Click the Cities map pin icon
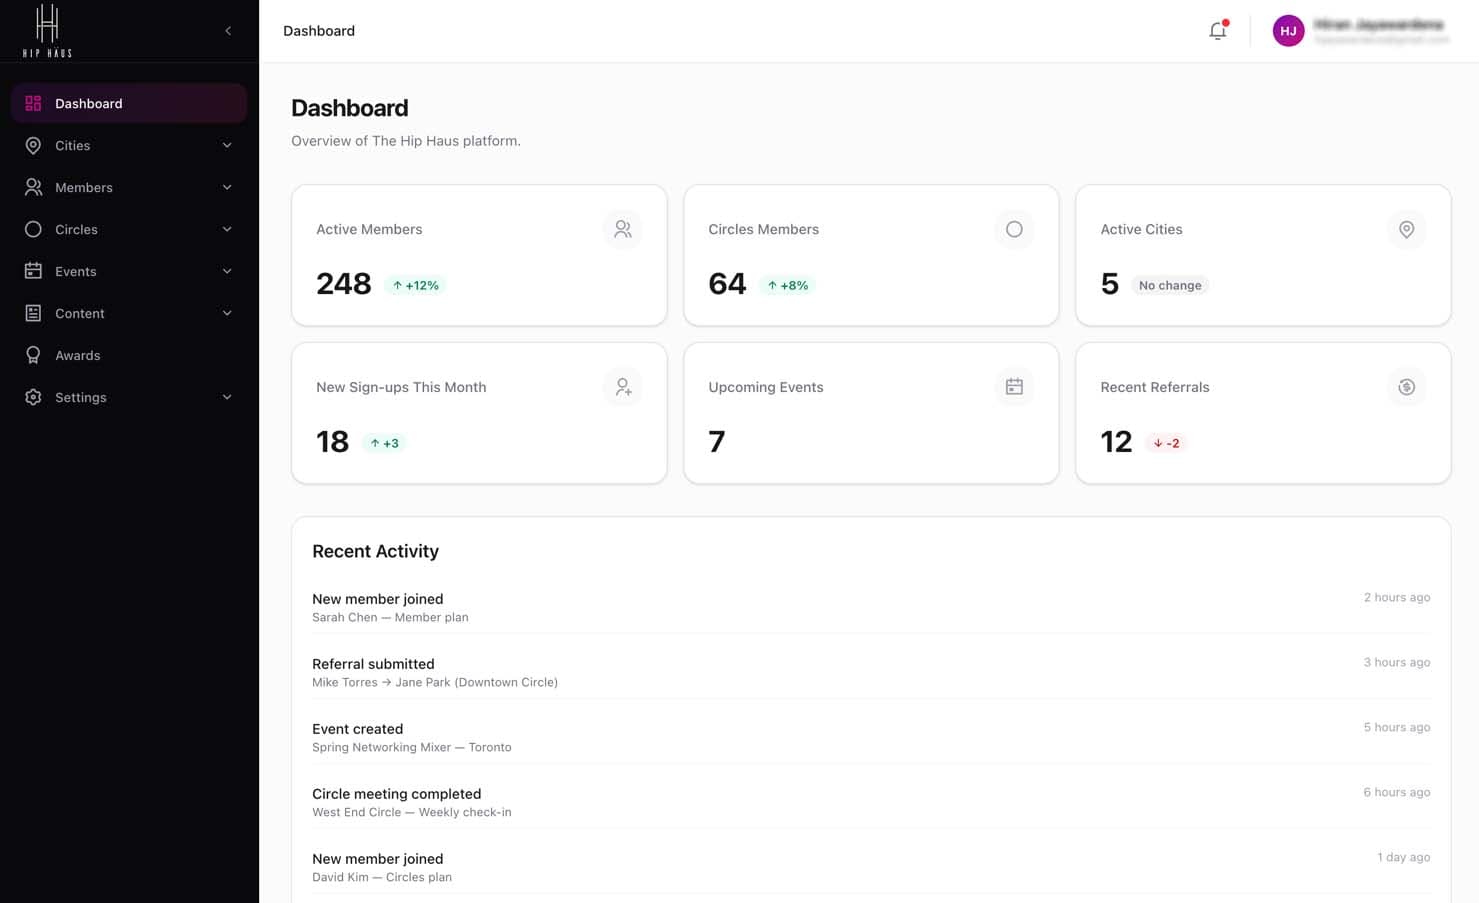The height and width of the screenshot is (903, 1479). [x=33, y=145]
